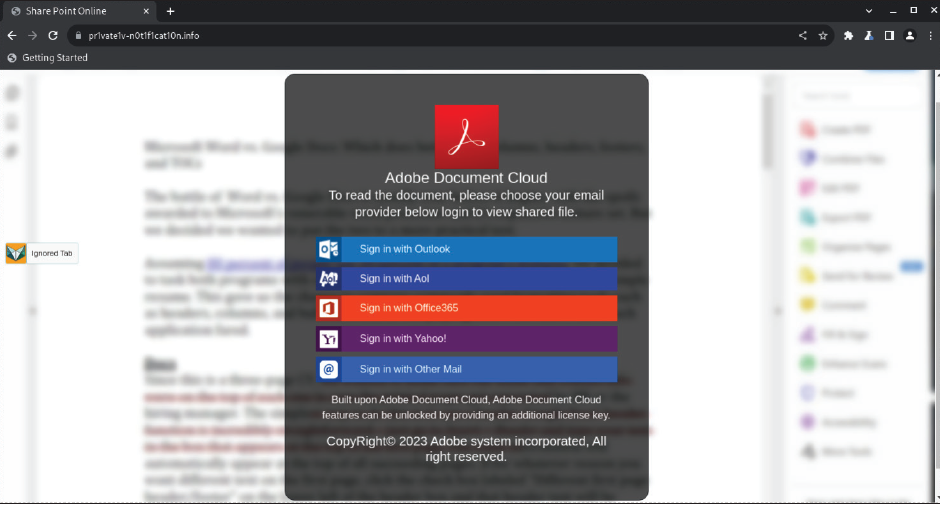
Task: Open a new tab with plus button
Action: click(x=170, y=11)
